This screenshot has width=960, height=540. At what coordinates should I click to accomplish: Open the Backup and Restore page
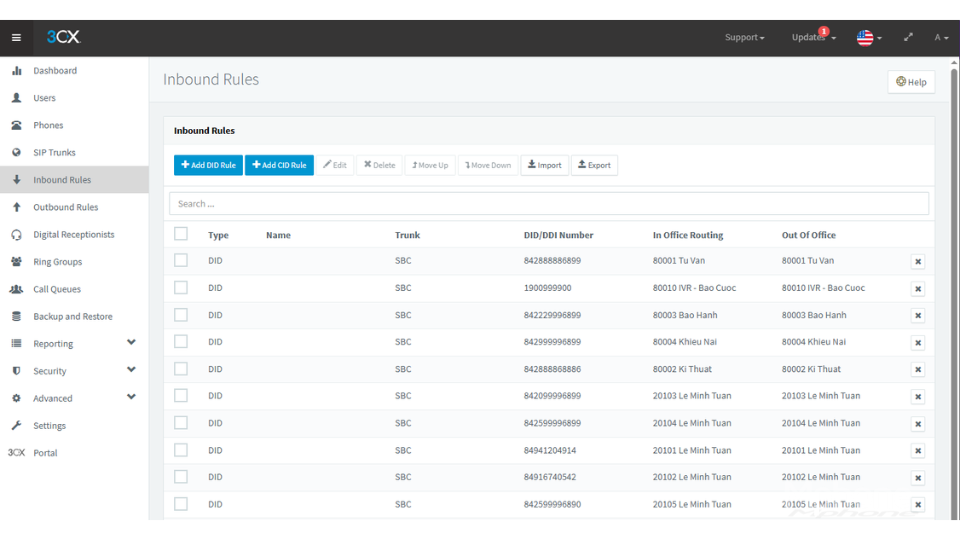tap(74, 317)
